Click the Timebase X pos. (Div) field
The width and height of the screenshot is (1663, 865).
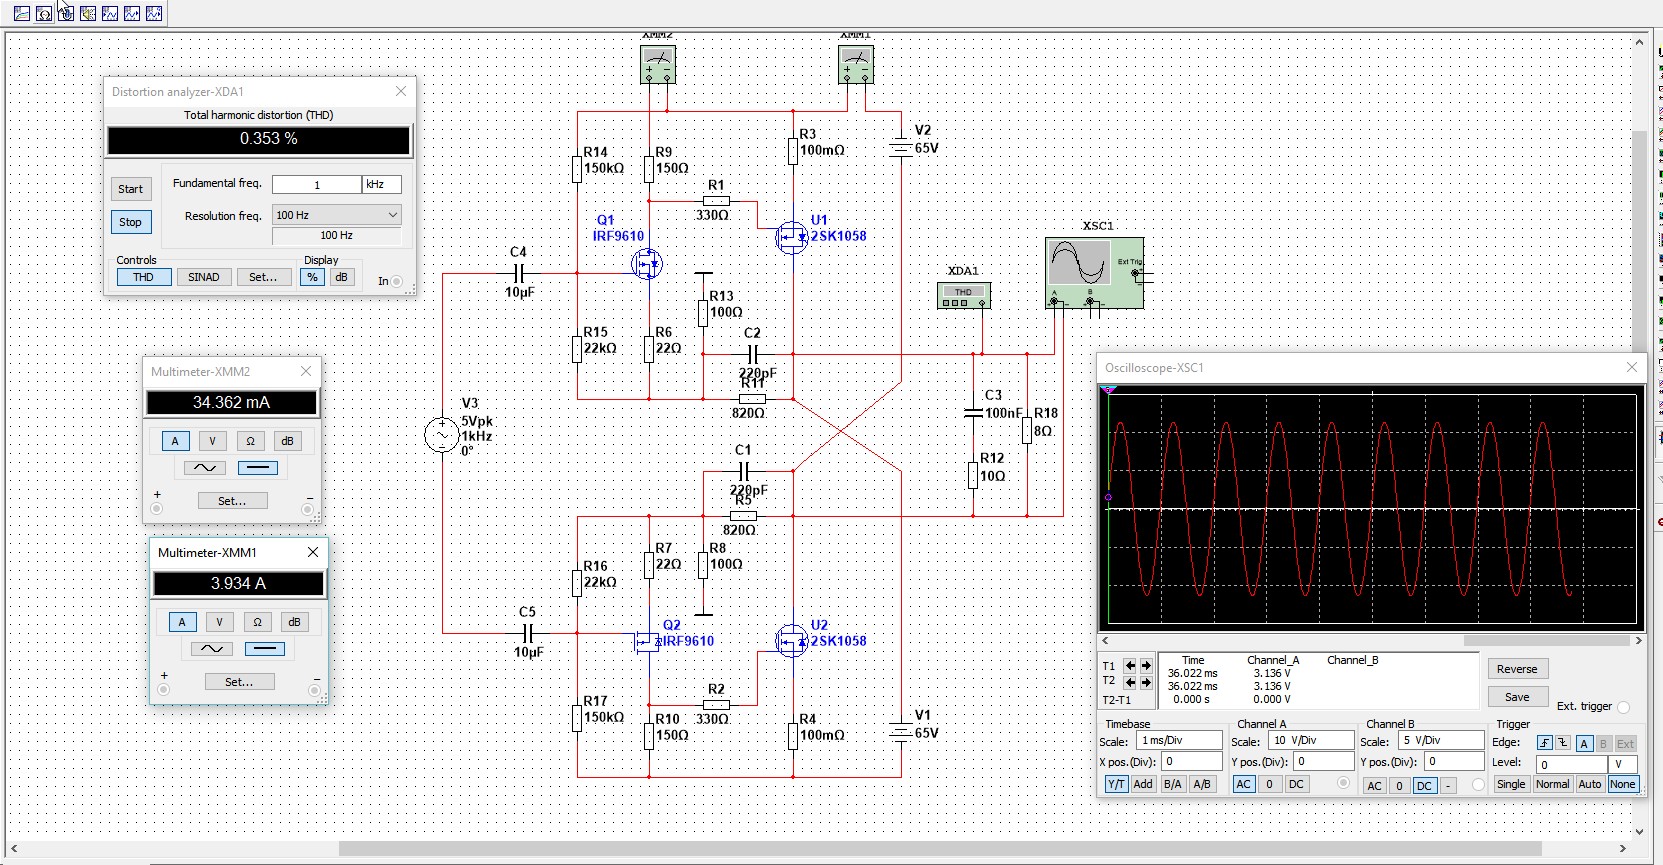1192,762
